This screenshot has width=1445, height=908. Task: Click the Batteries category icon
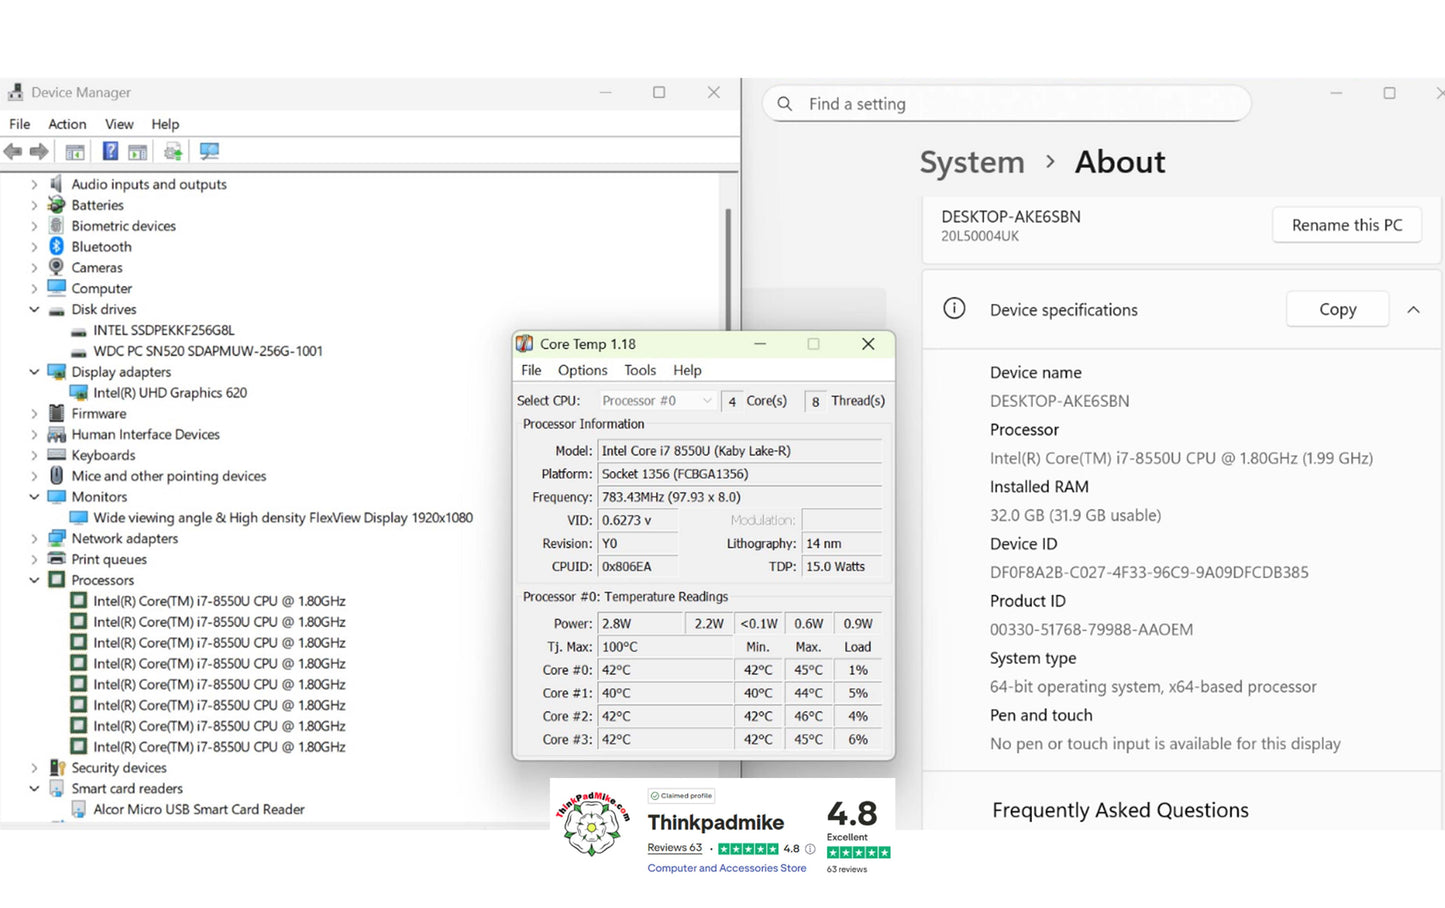[x=56, y=205]
